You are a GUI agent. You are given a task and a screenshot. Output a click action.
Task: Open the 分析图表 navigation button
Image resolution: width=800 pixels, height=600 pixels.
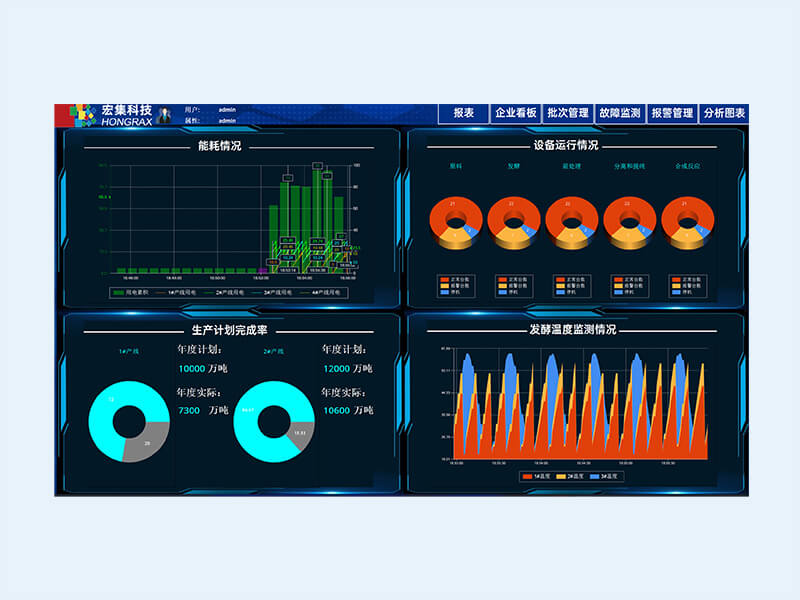pos(724,114)
